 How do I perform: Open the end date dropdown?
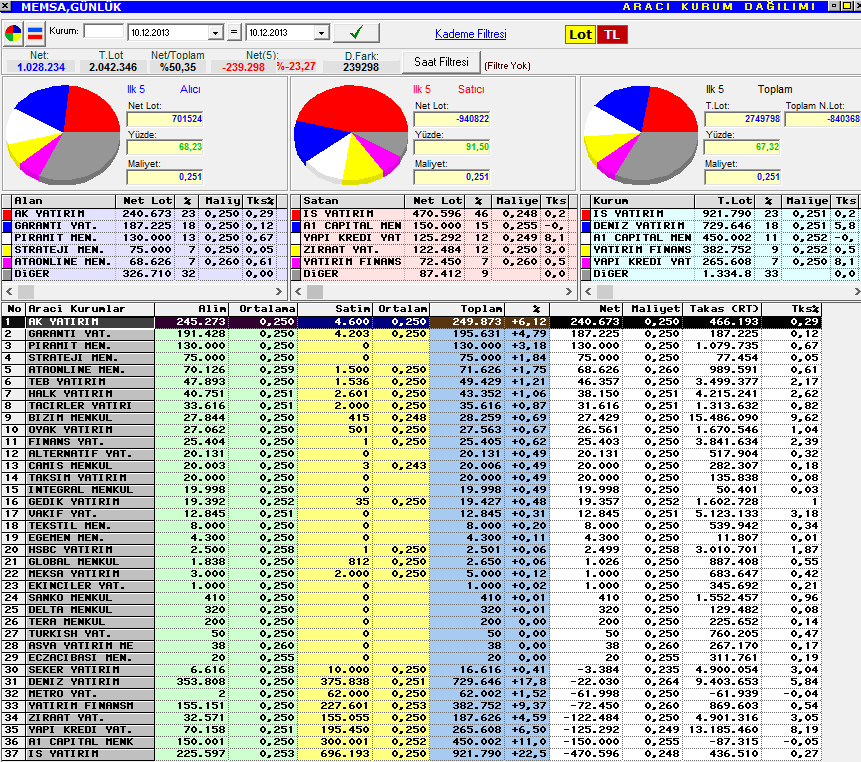pos(322,33)
